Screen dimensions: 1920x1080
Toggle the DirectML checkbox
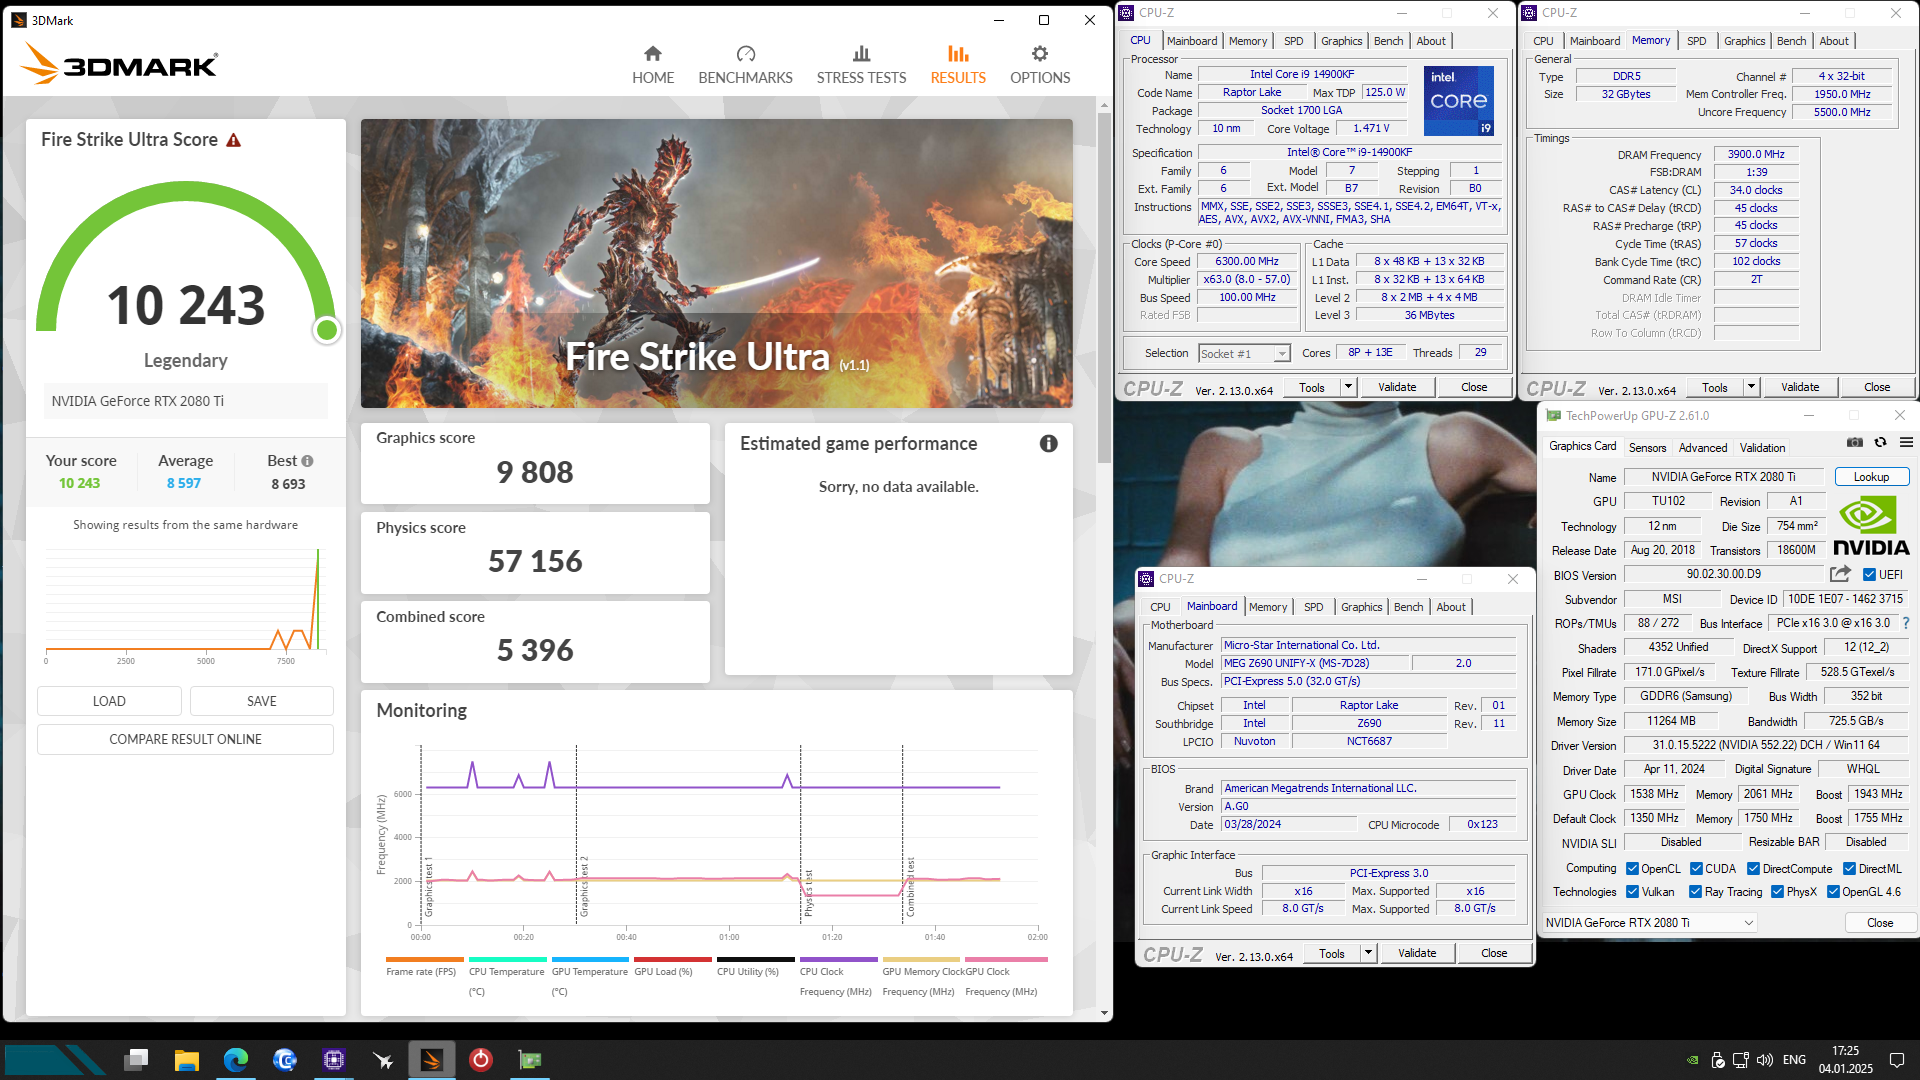[1849, 869]
